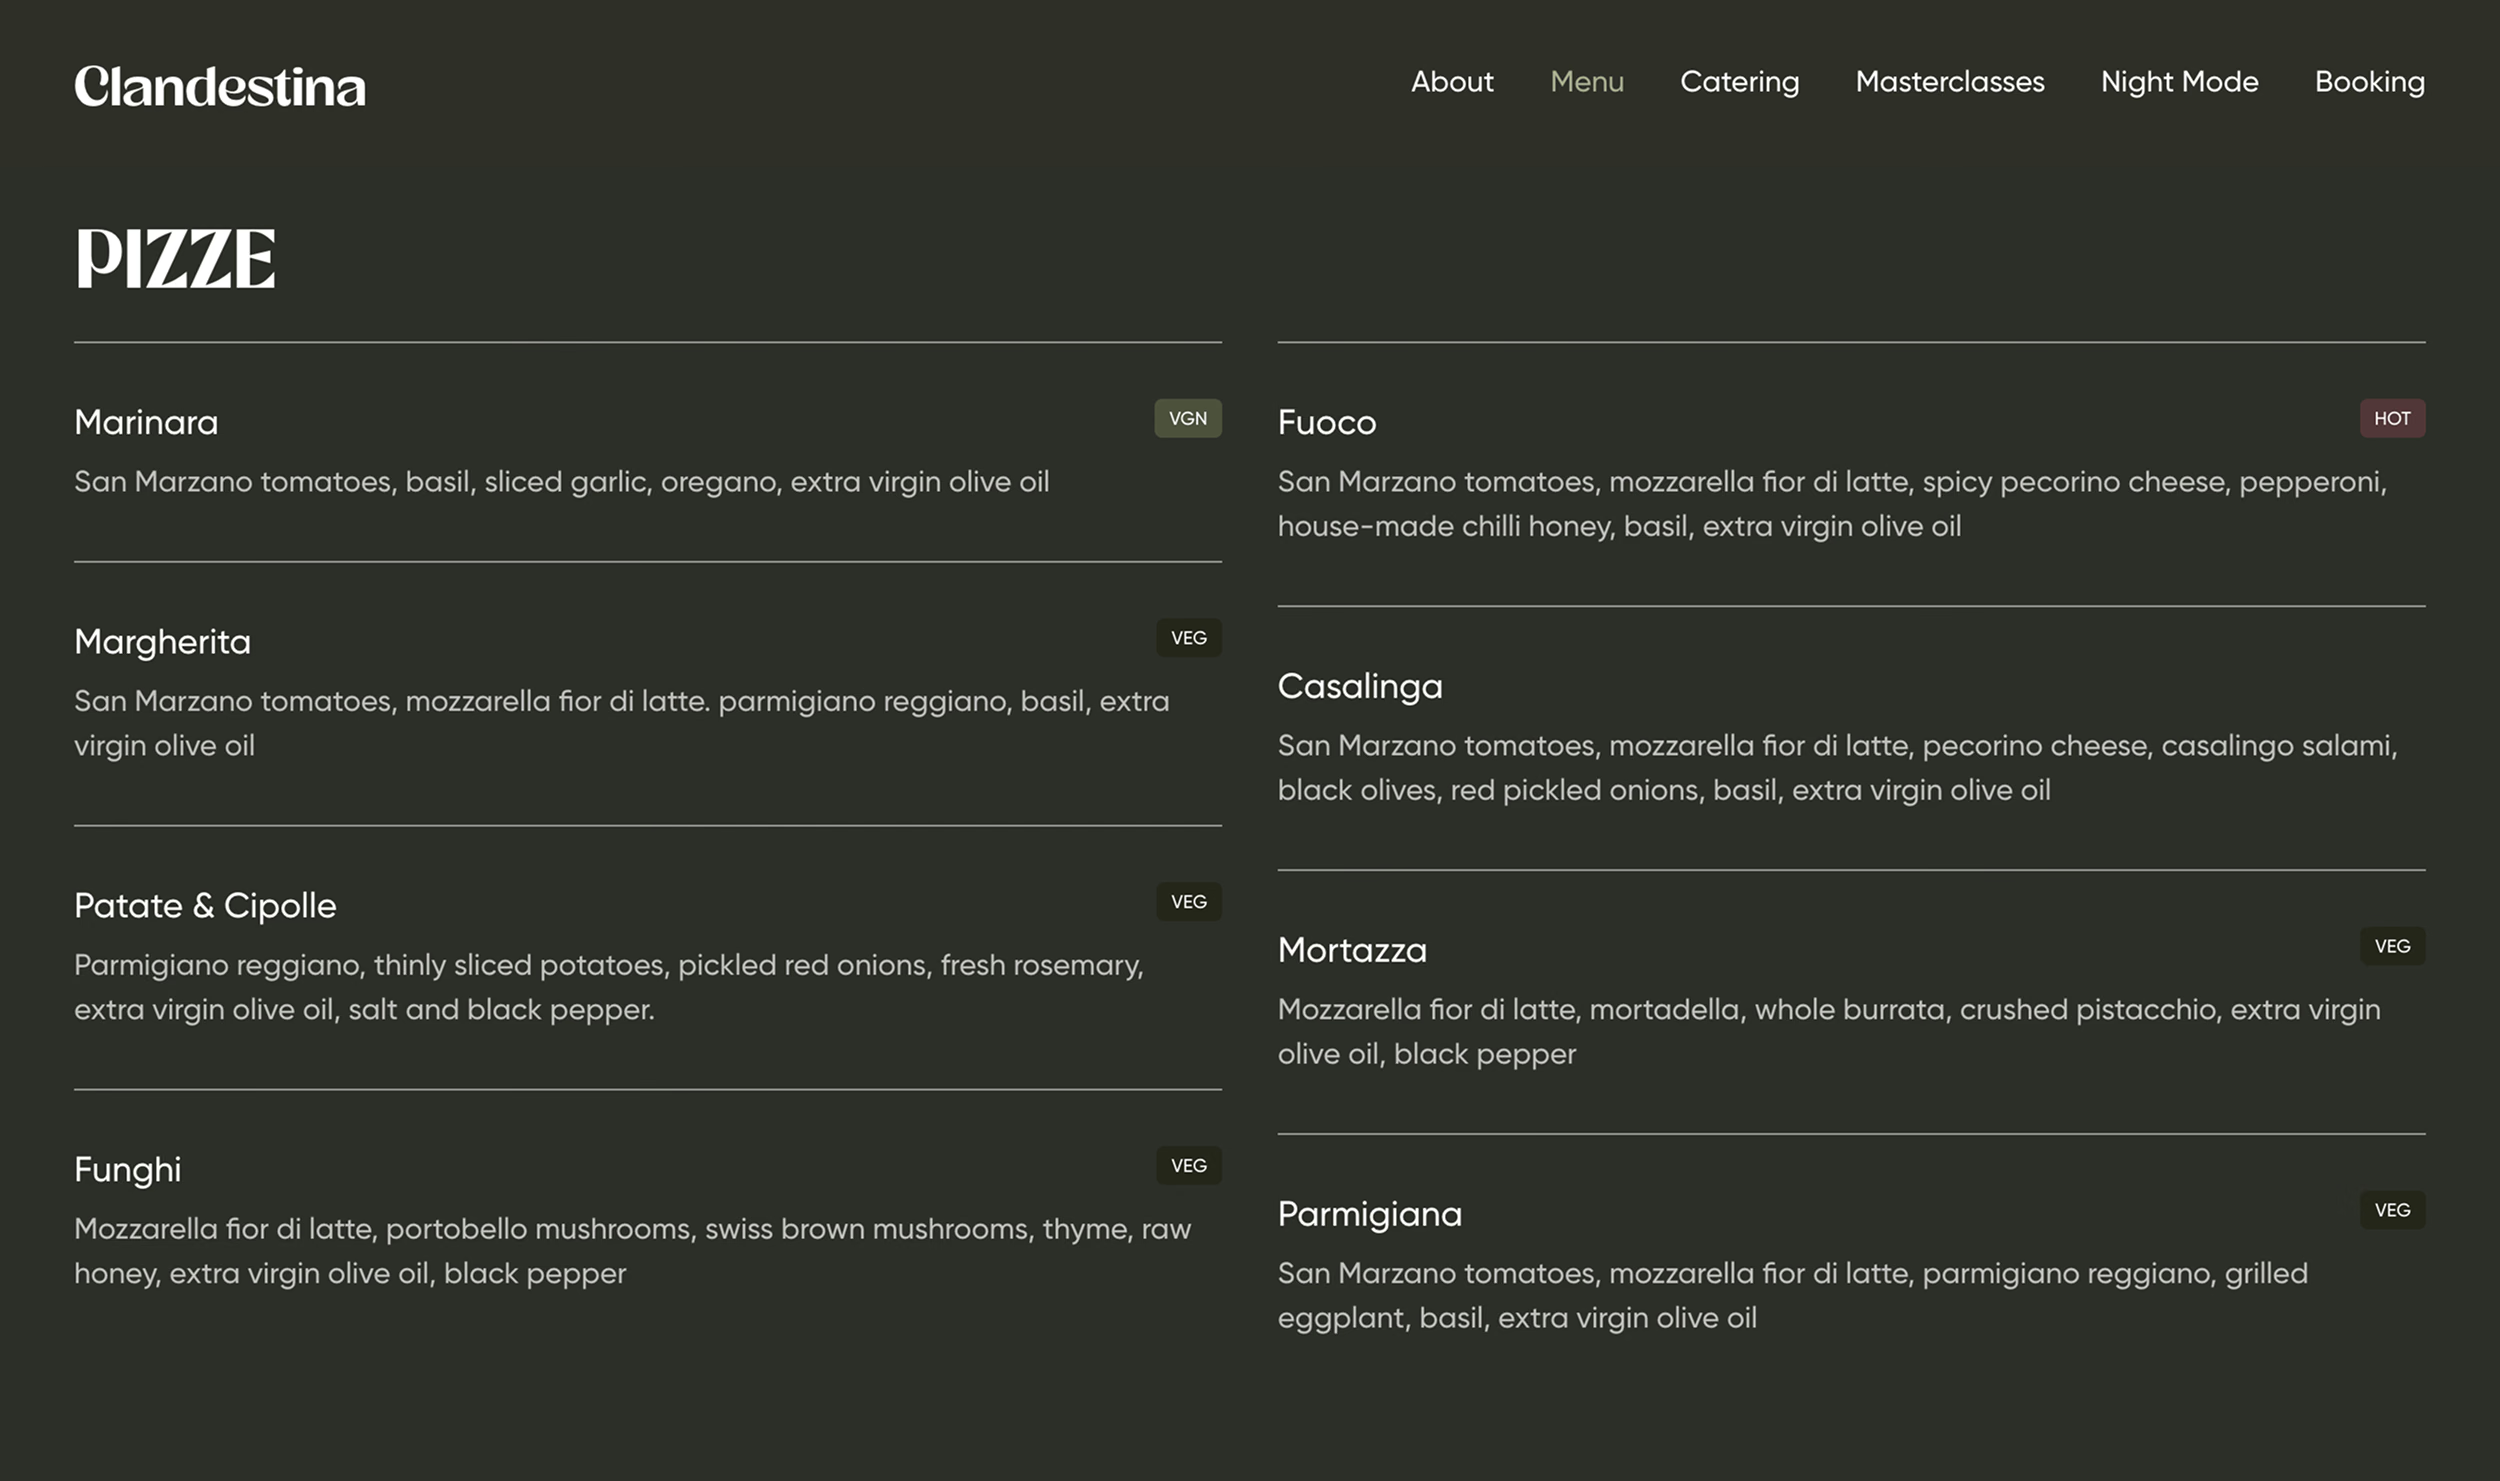Click the VEG badge on Parmigiana
Viewport: 2500px width, 1481px height.
point(2392,1210)
